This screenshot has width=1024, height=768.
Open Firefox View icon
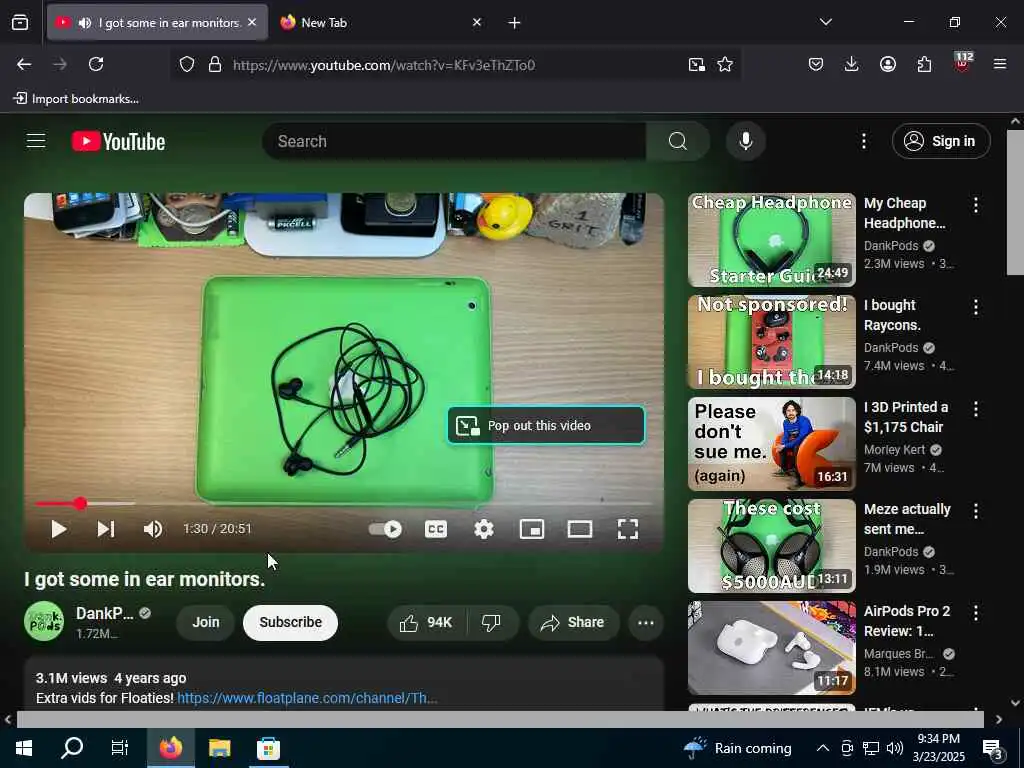pos(20,23)
